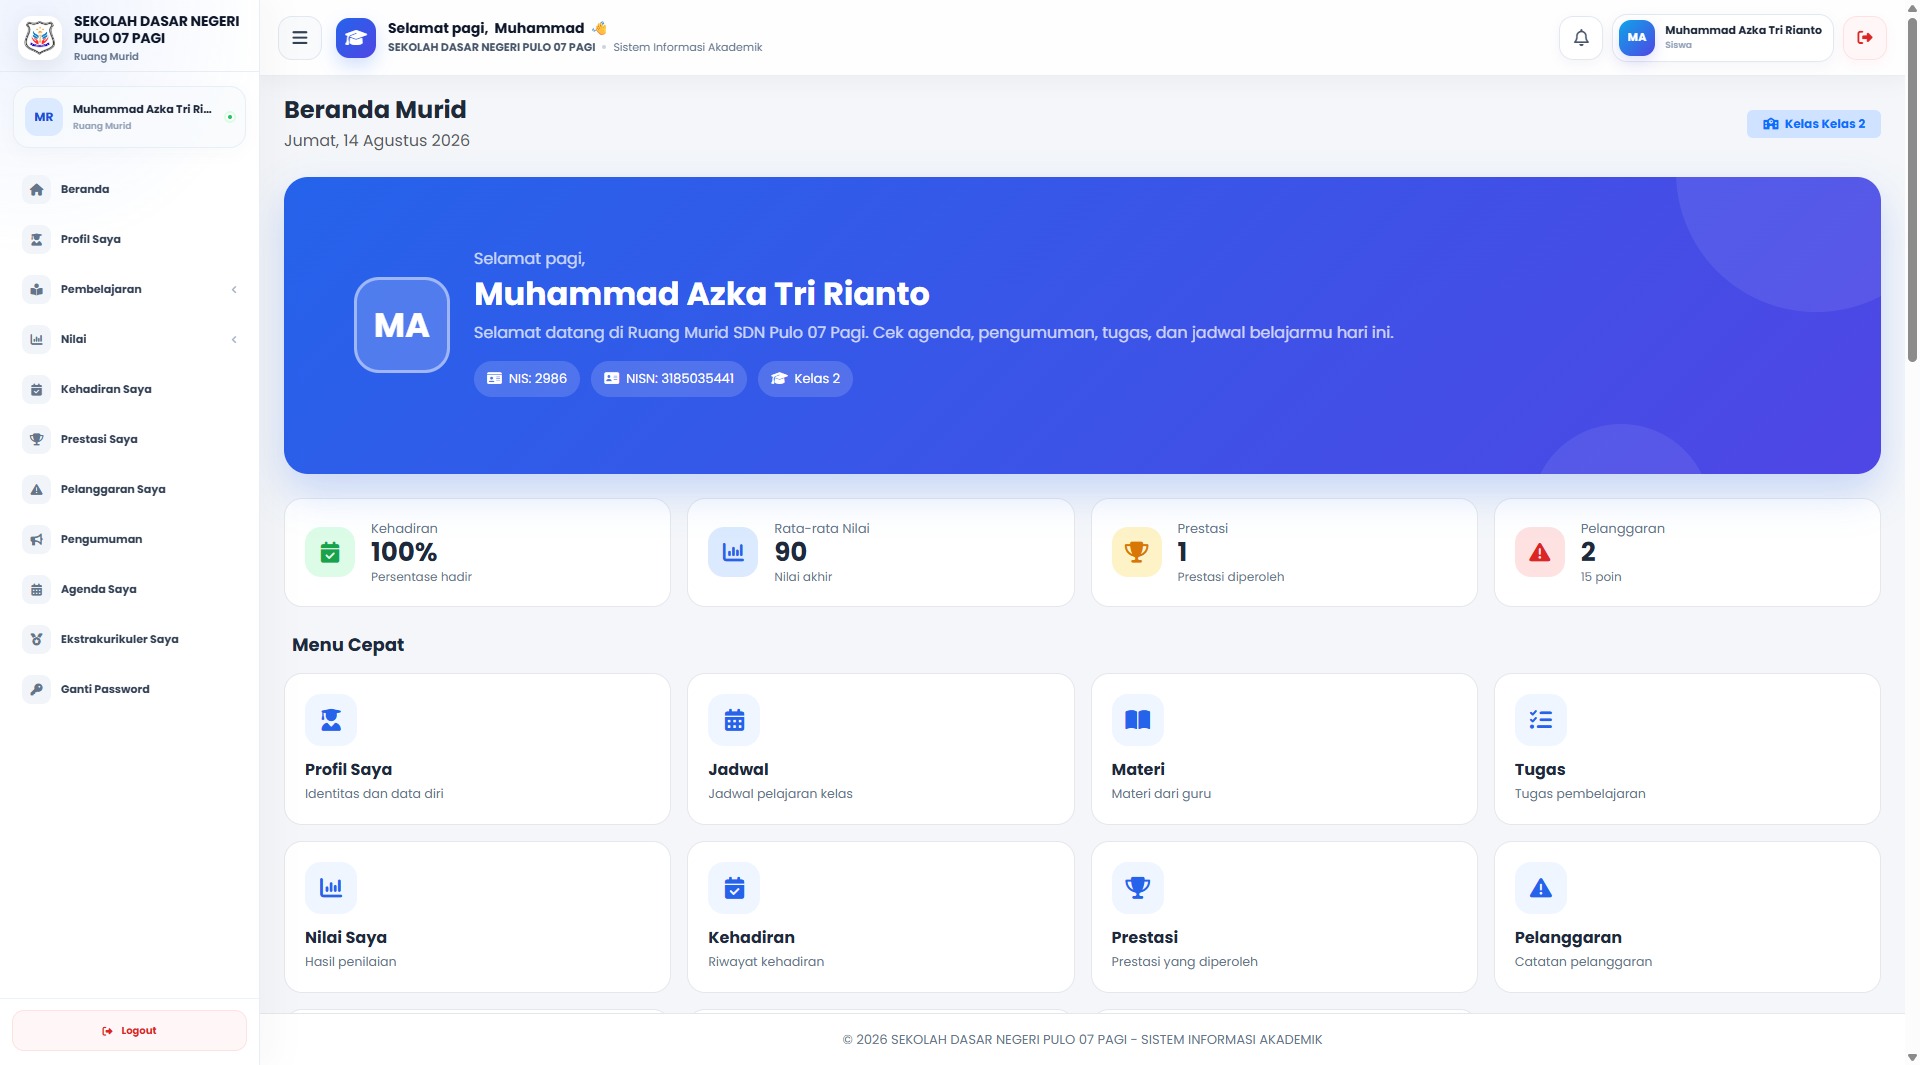The image size is (1920, 1065).
Task: Click the Materi book card icon
Action: pos(1138,720)
